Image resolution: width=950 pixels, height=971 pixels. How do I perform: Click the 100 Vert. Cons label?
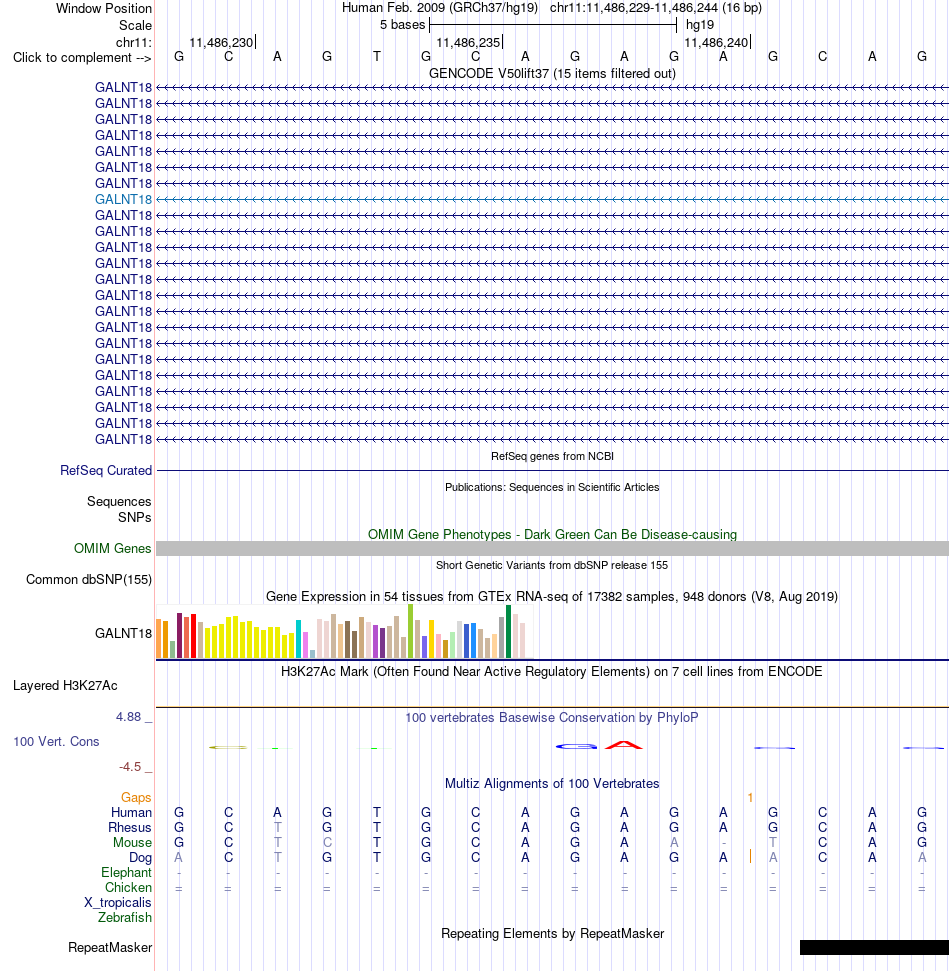56,742
